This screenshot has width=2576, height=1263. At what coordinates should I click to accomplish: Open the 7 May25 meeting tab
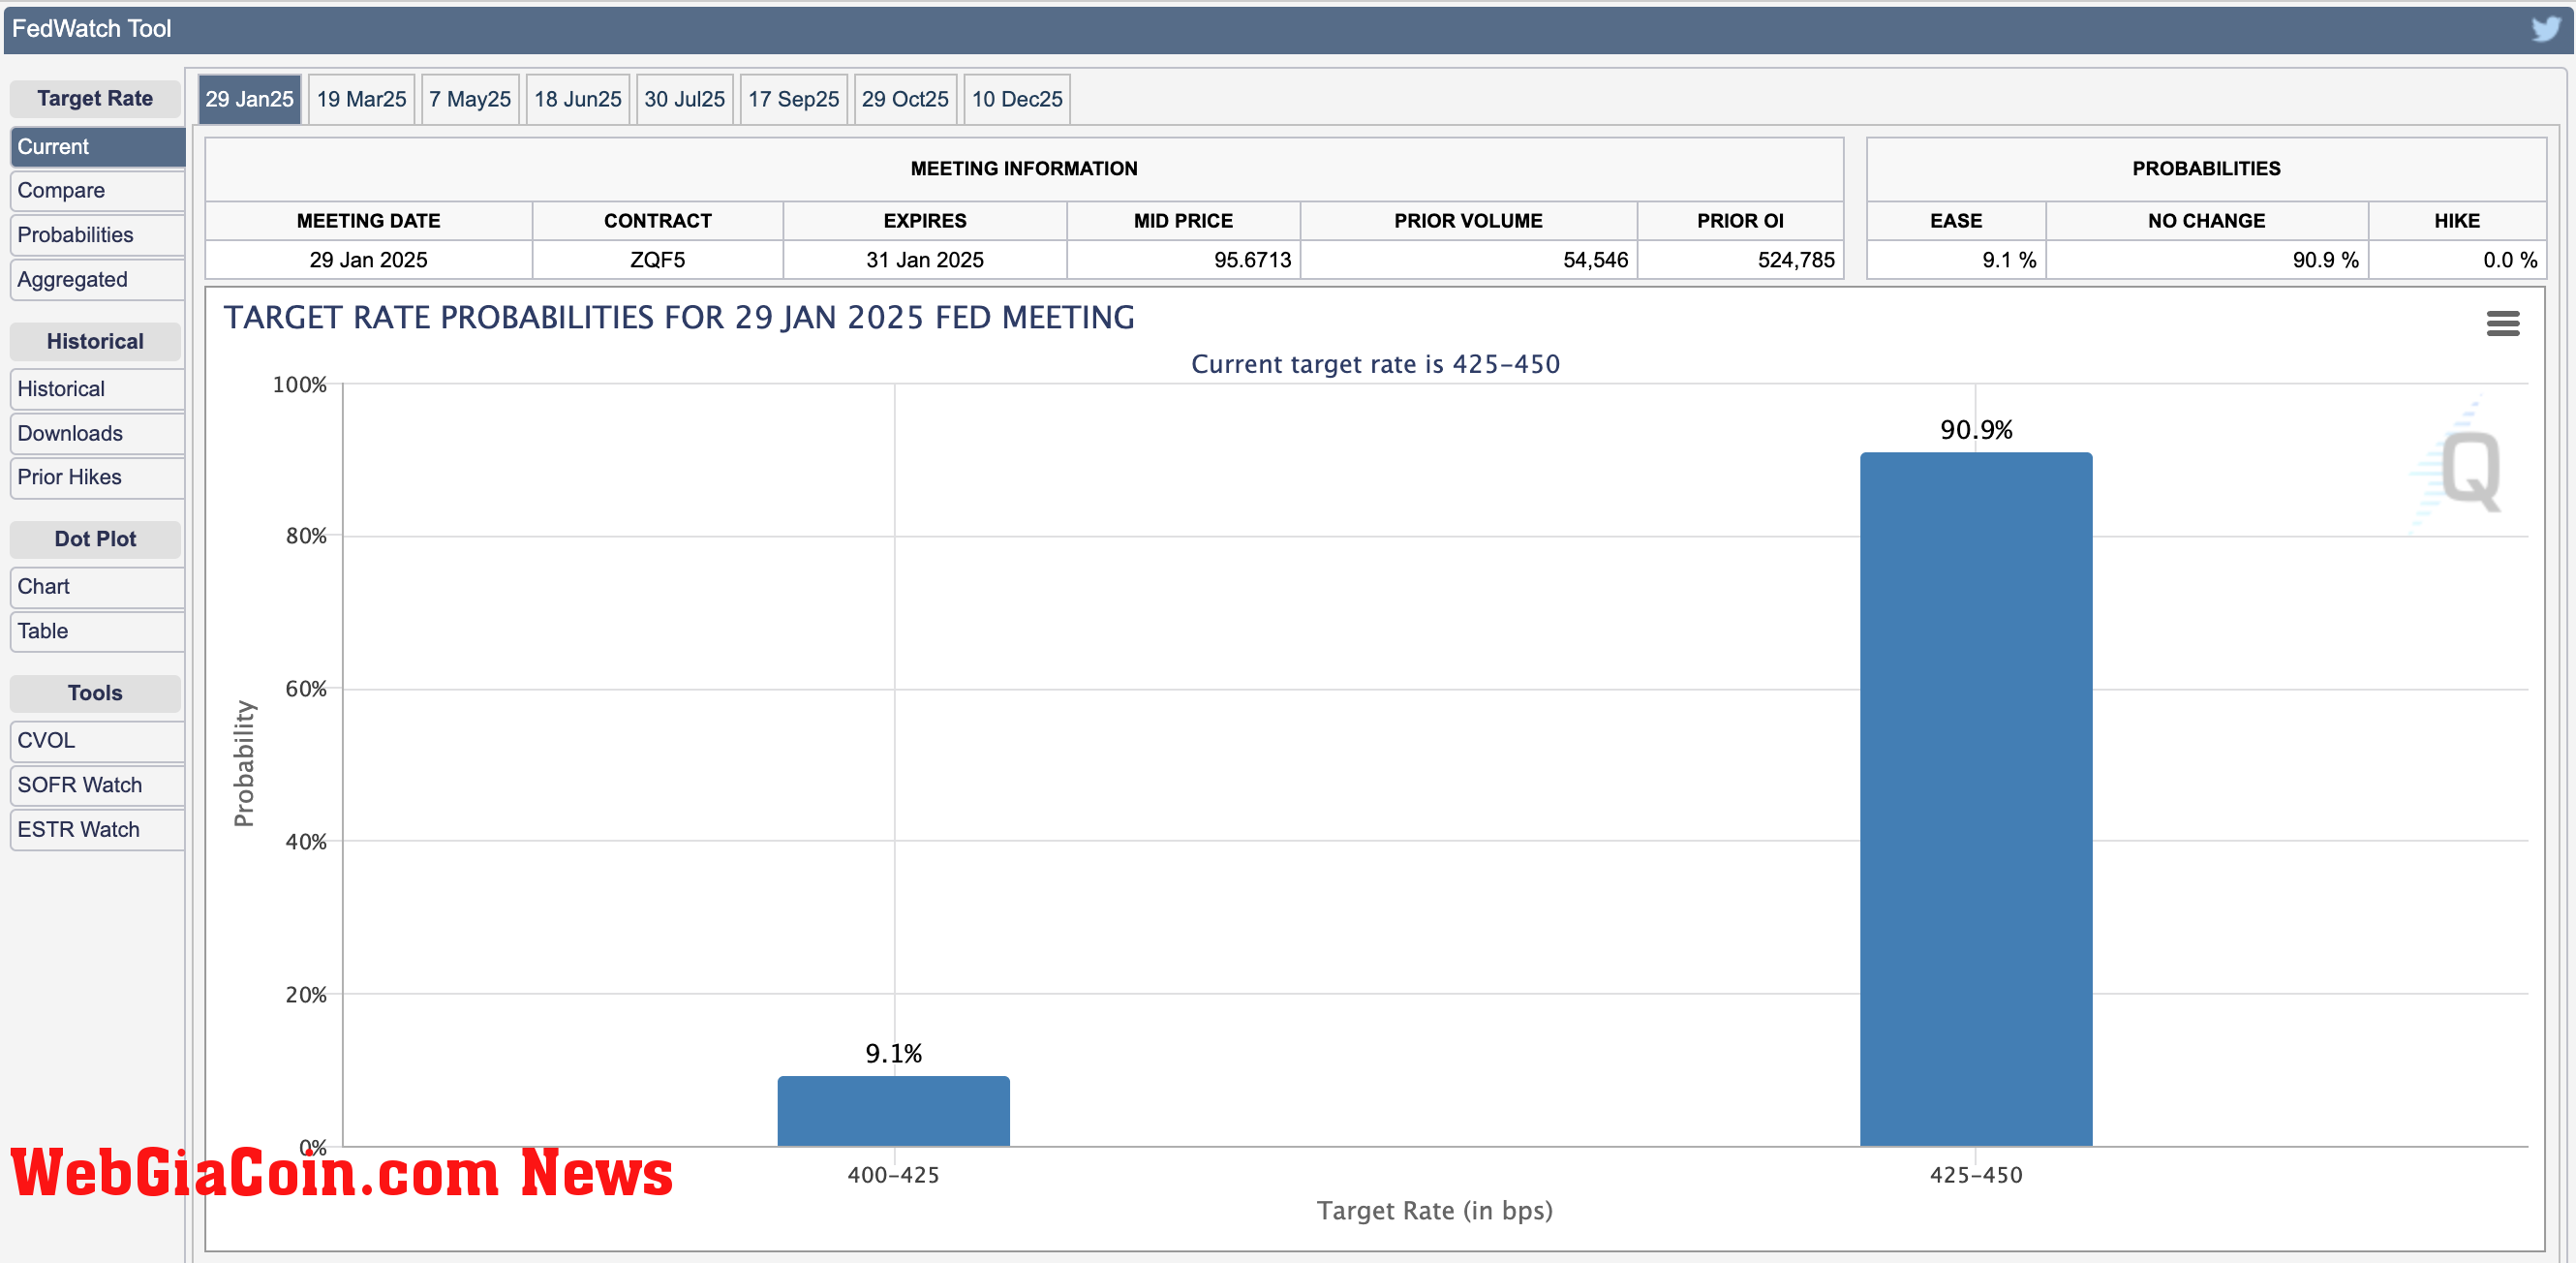pos(470,99)
